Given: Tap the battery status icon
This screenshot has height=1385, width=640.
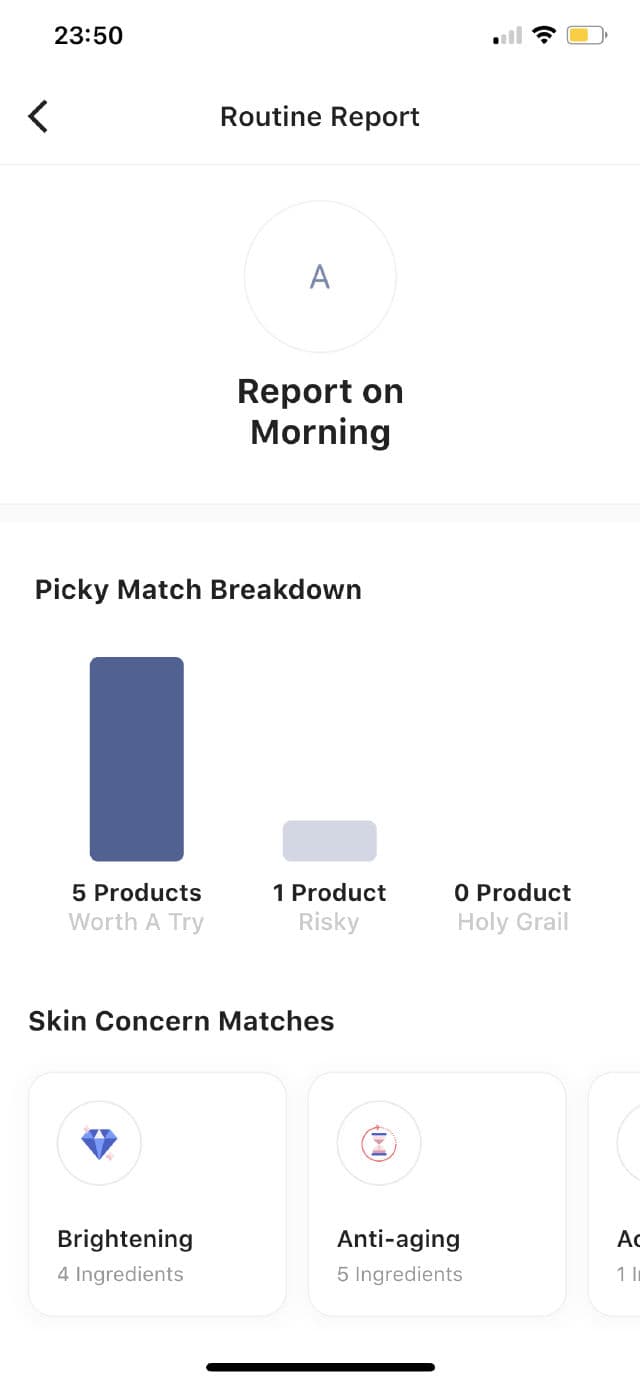Looking at the screenshot, I should tap(586, 36).
